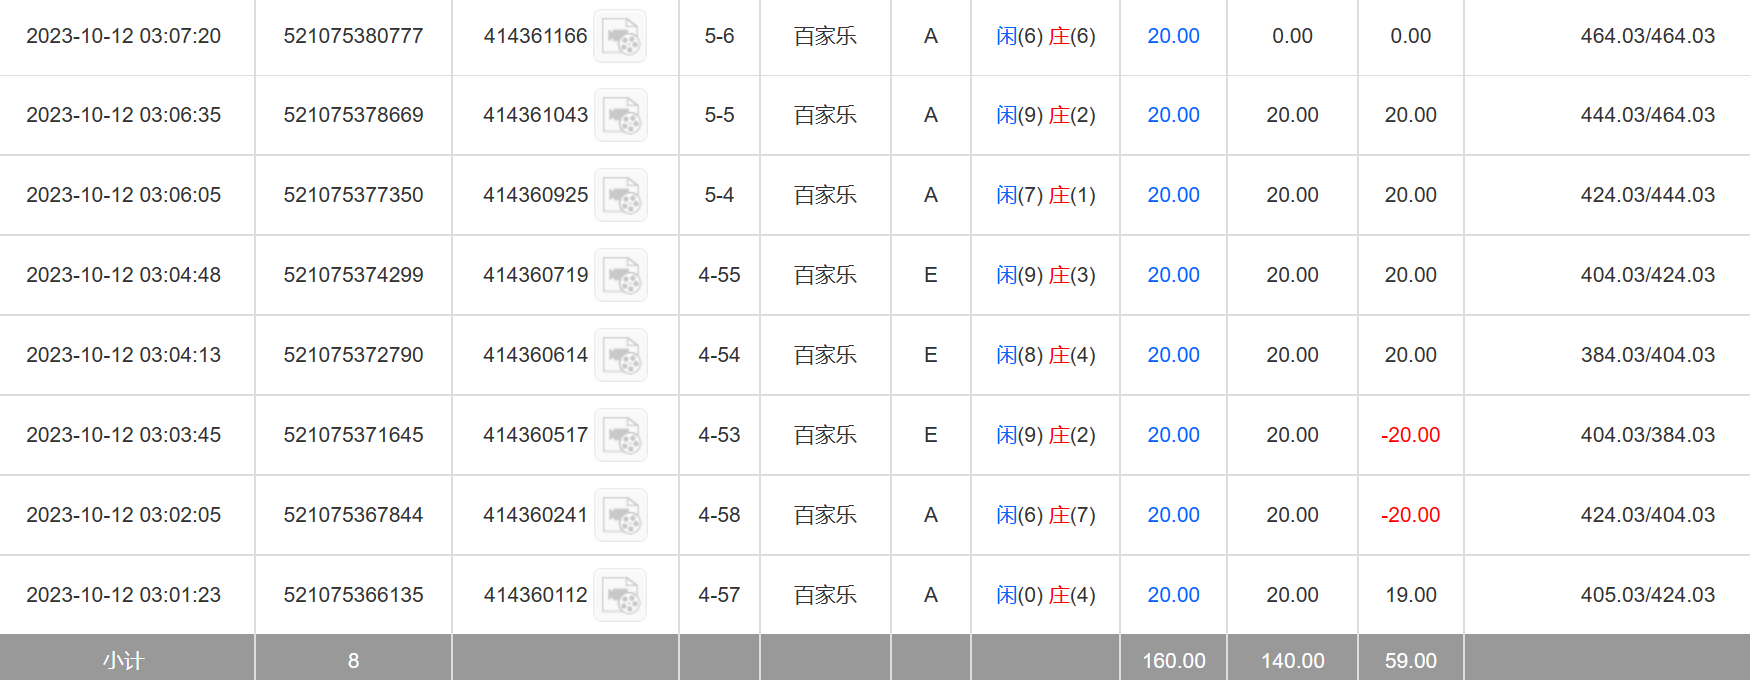Image resolution: width=1750 pixels, height=680 pixels.
Task: Click blue 20.00 bet amount for order 521075380777
Action: pos(1173,36)
